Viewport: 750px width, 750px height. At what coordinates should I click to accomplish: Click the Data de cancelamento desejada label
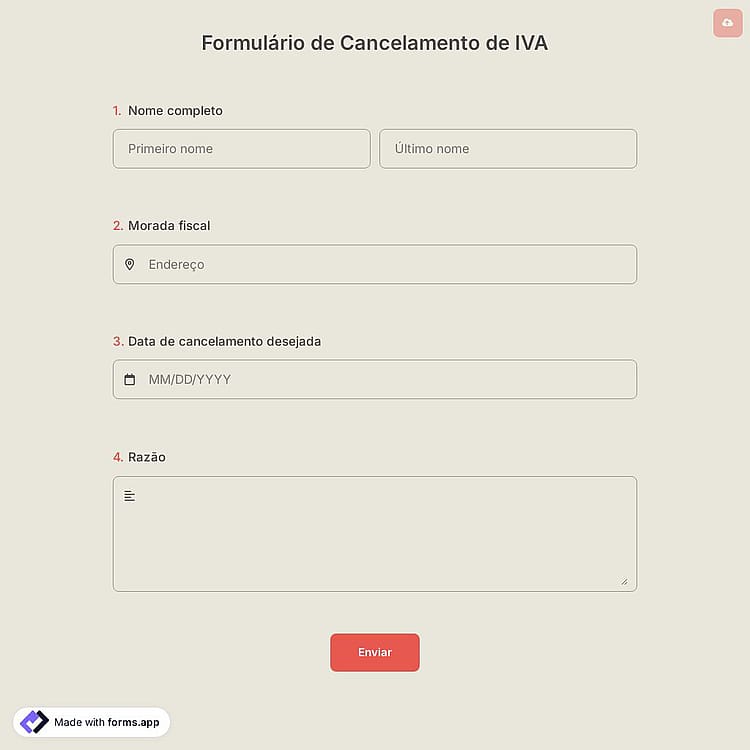click(x=224, y=342)
